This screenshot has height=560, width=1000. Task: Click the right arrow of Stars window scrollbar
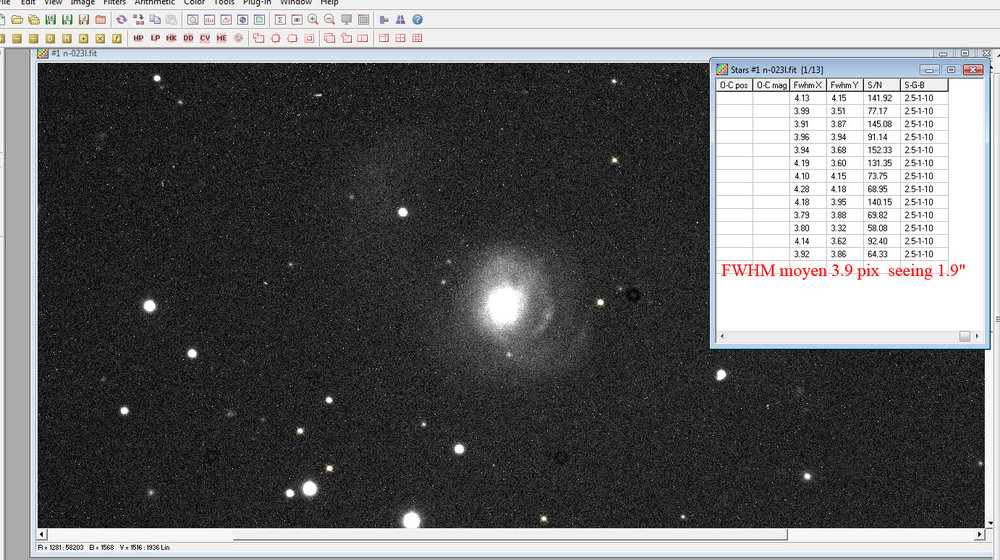tap(977, 336)
